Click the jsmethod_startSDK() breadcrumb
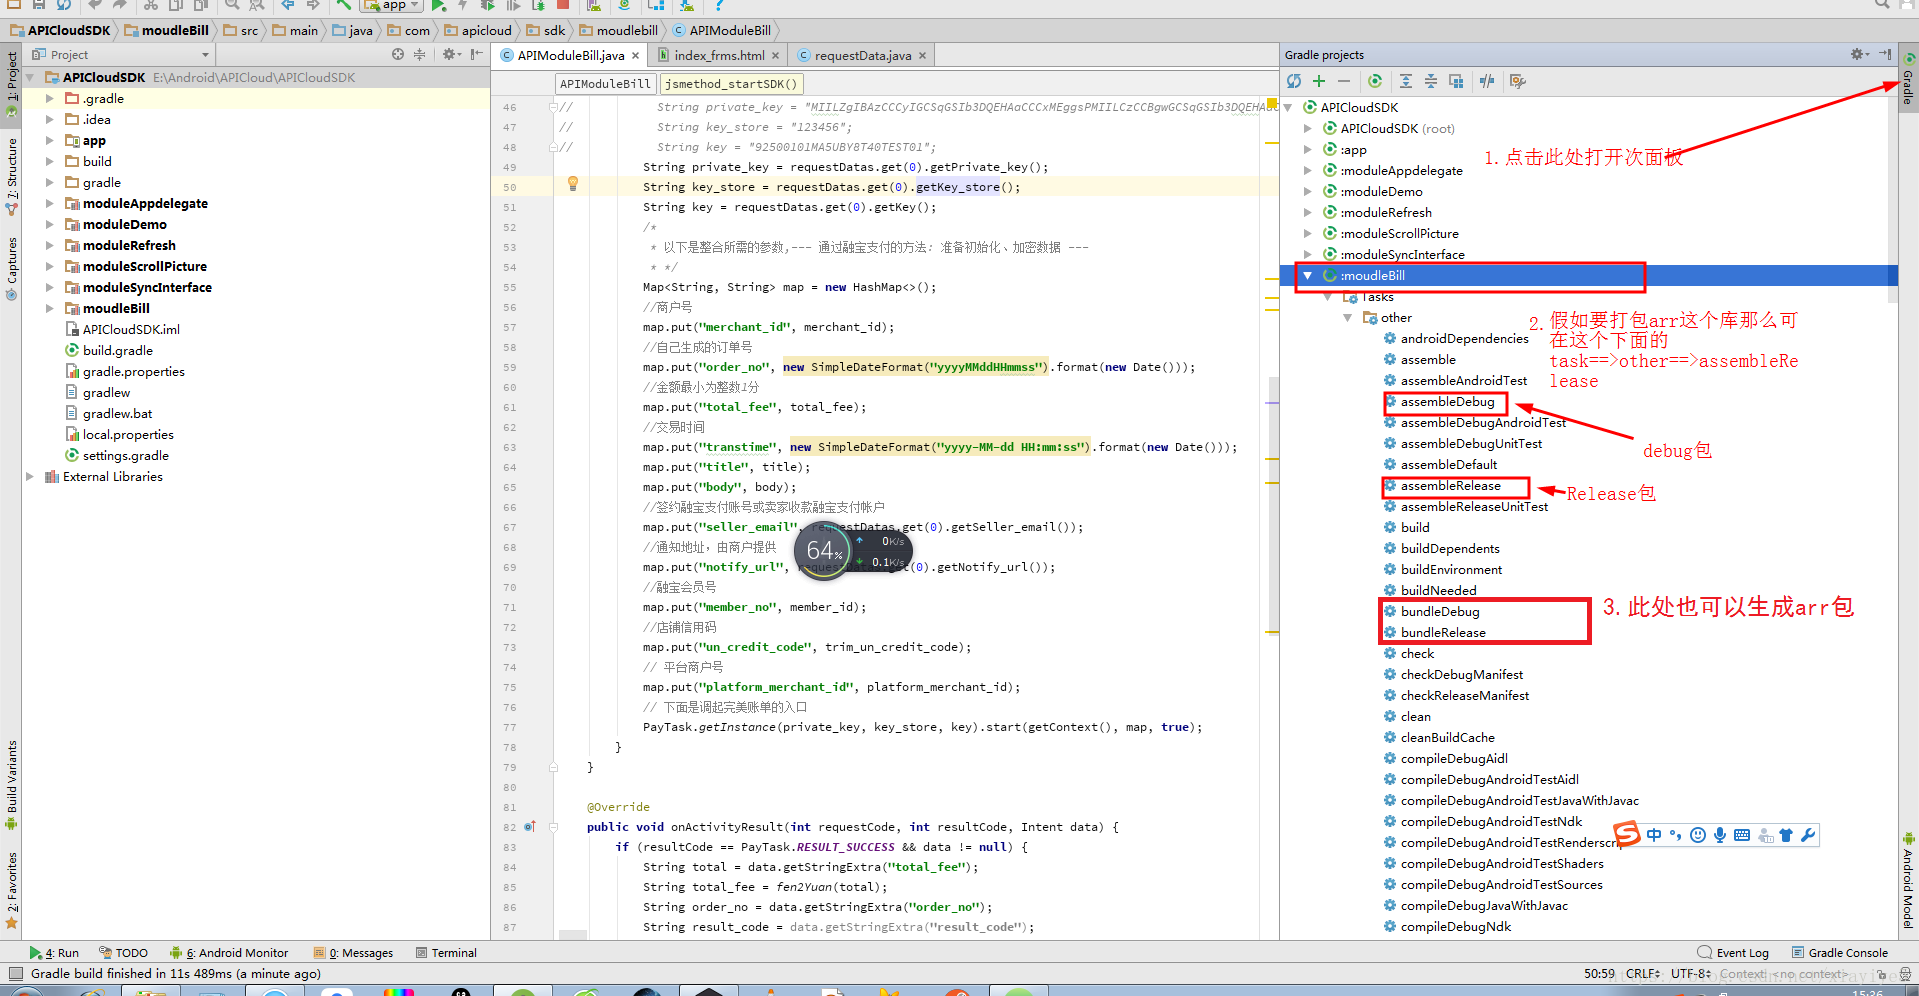 pos(731,84)
